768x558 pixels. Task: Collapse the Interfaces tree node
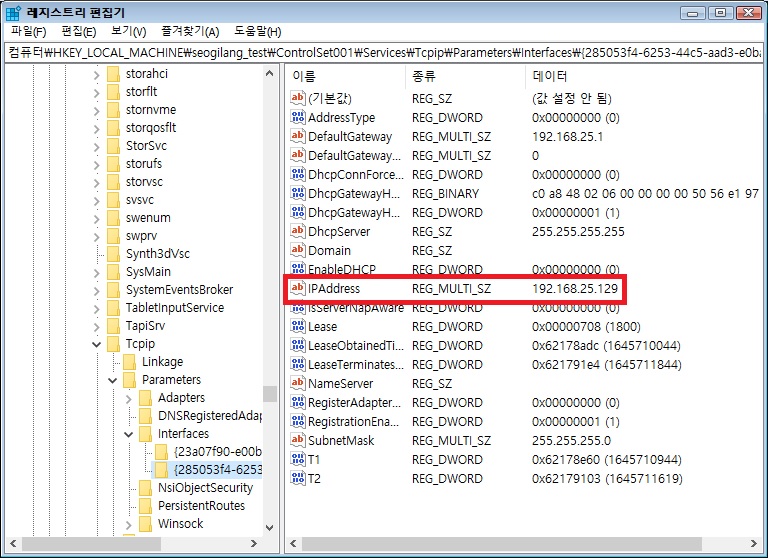(x=128, y=434)
